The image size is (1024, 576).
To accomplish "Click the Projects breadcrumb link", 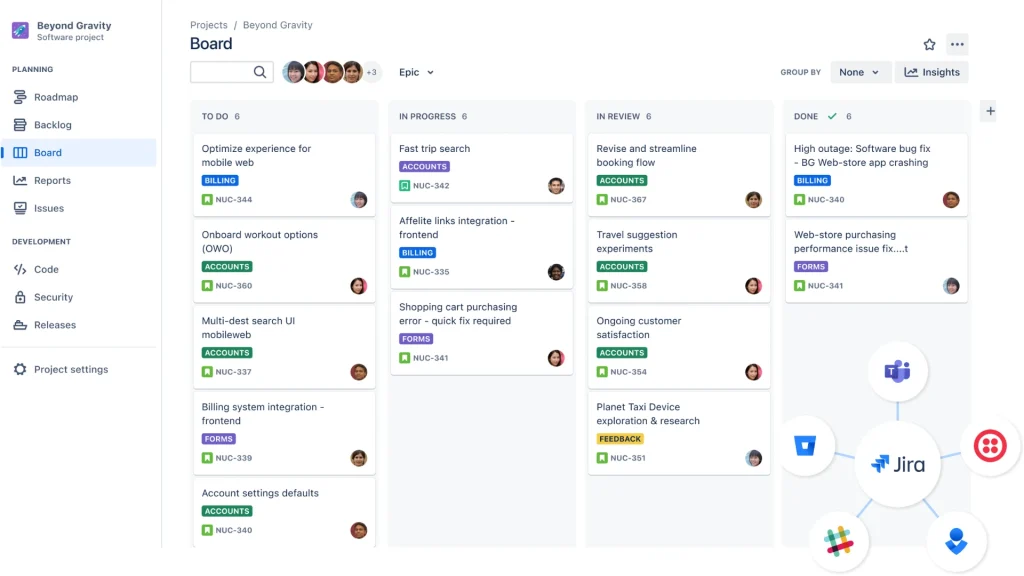I will coord(209,25).
